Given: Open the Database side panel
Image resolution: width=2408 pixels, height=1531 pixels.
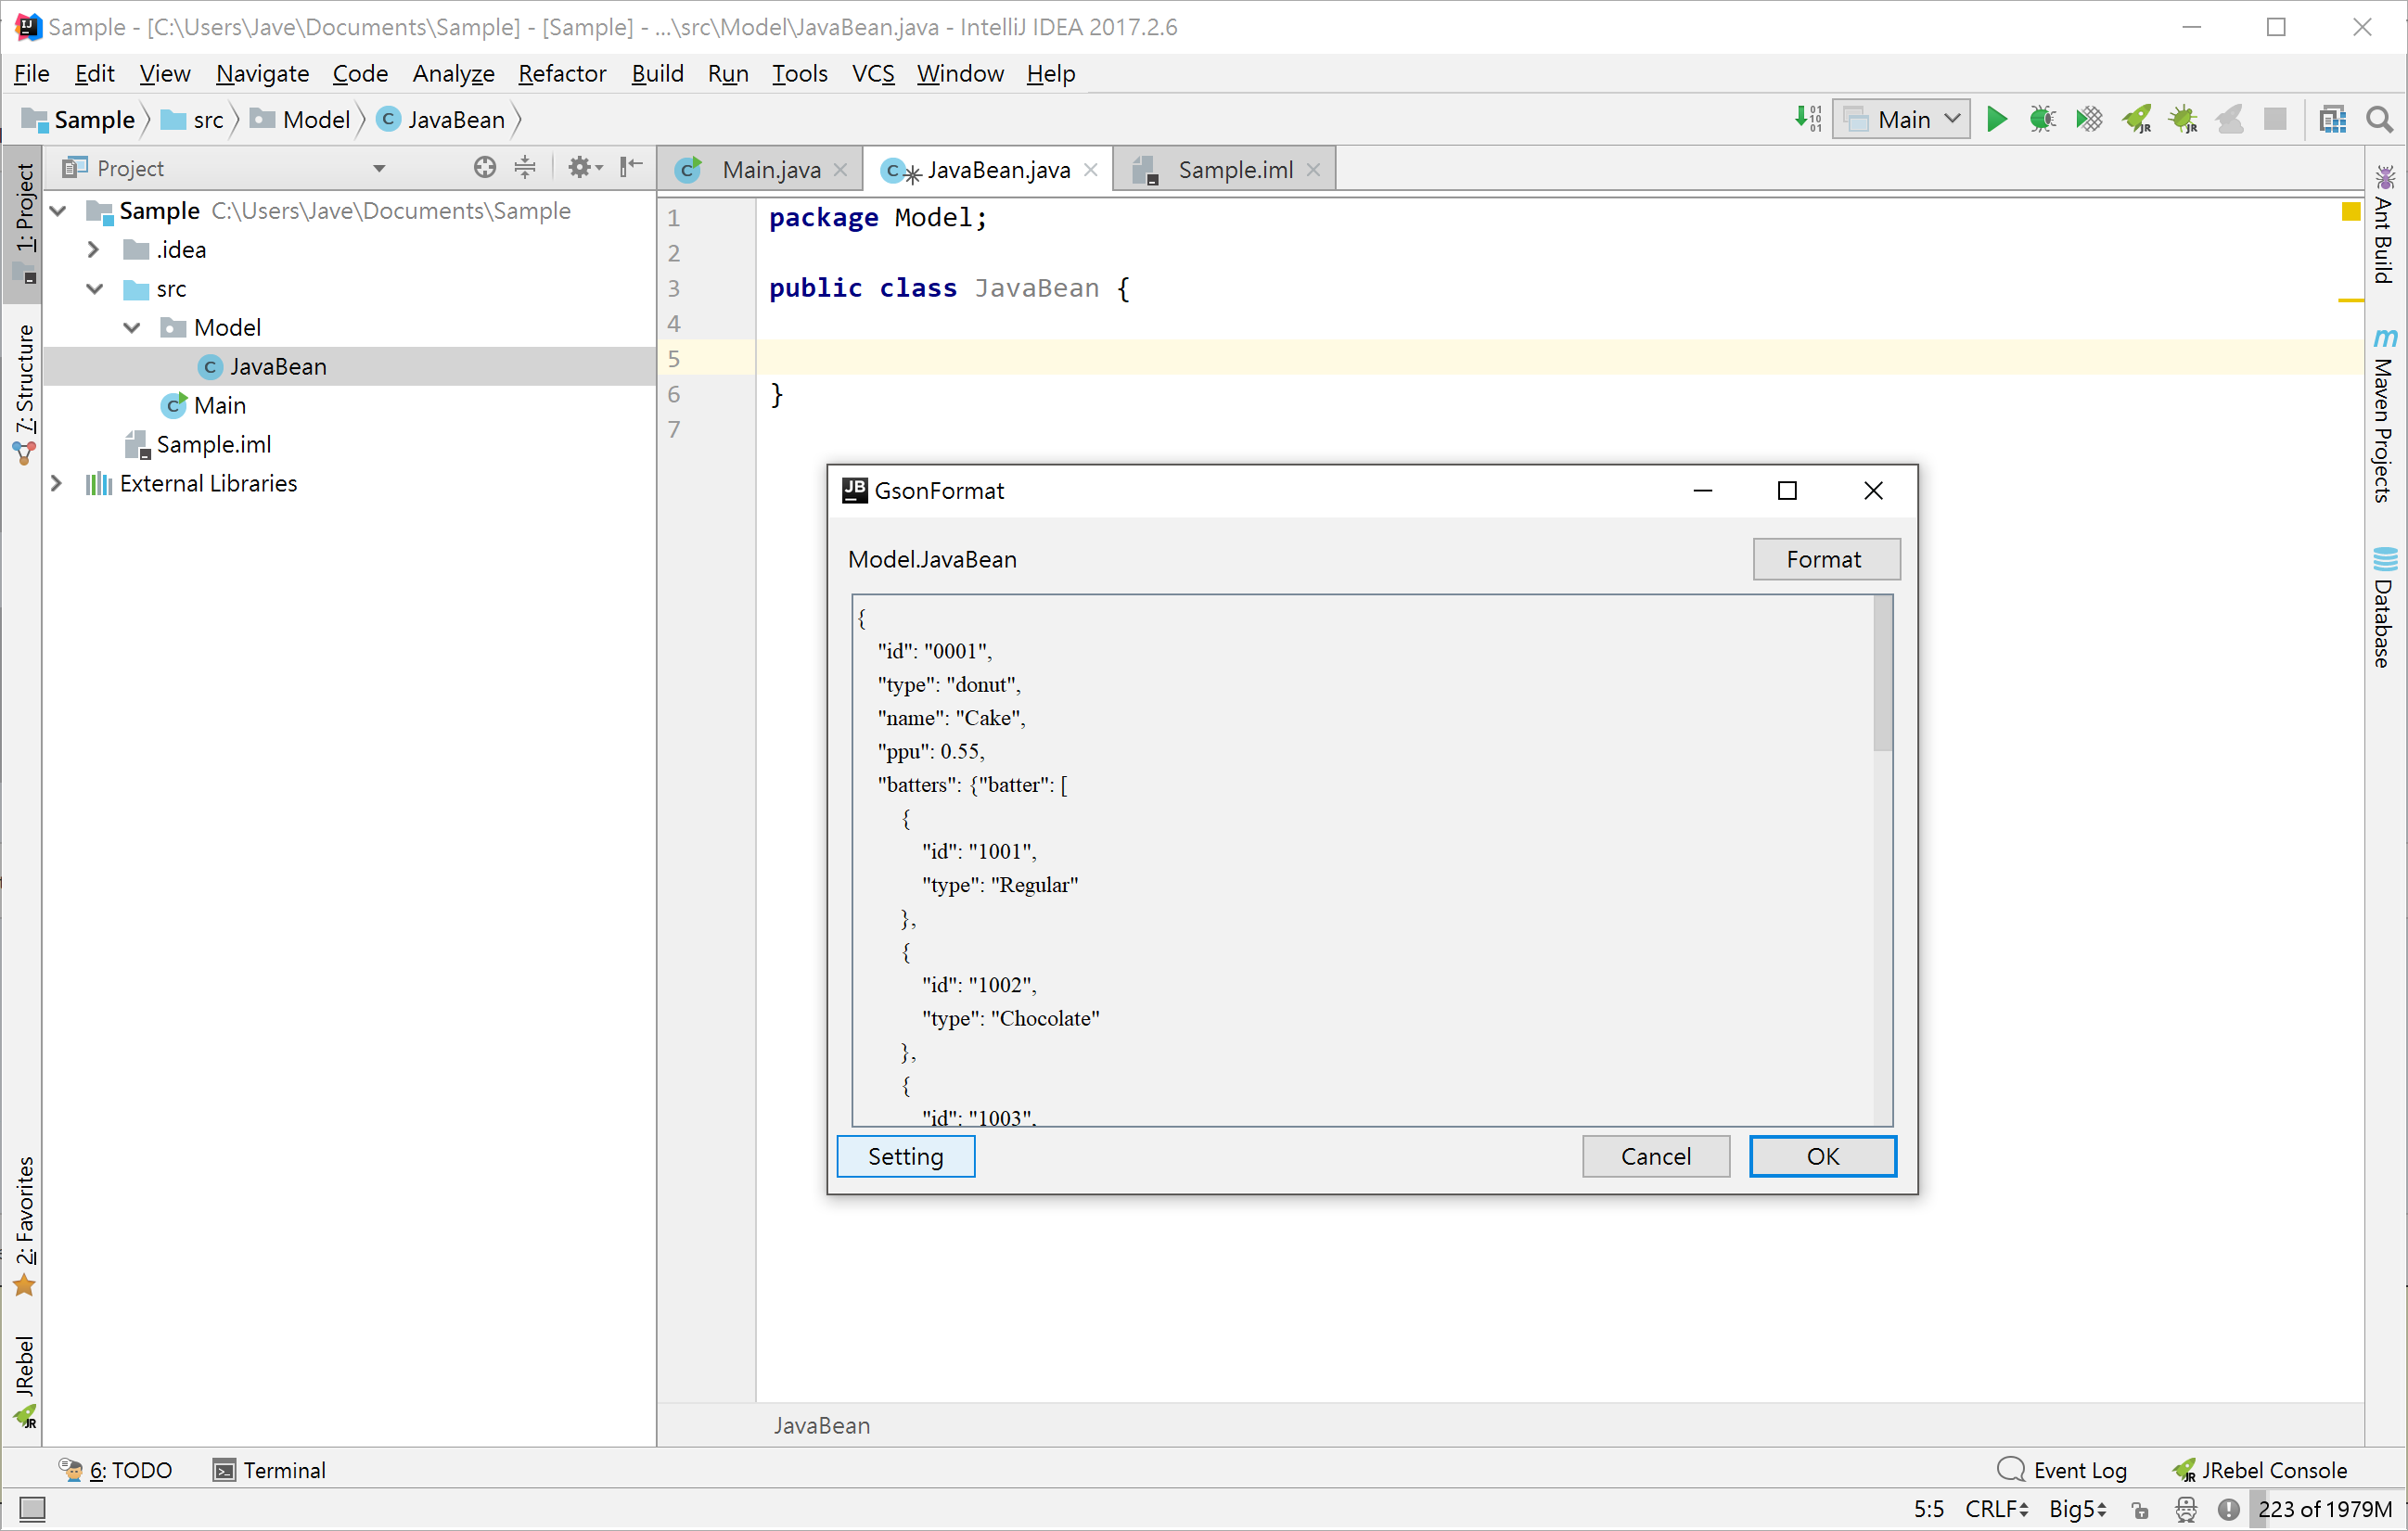Looking at the screenshot, I should [2385, 607].
